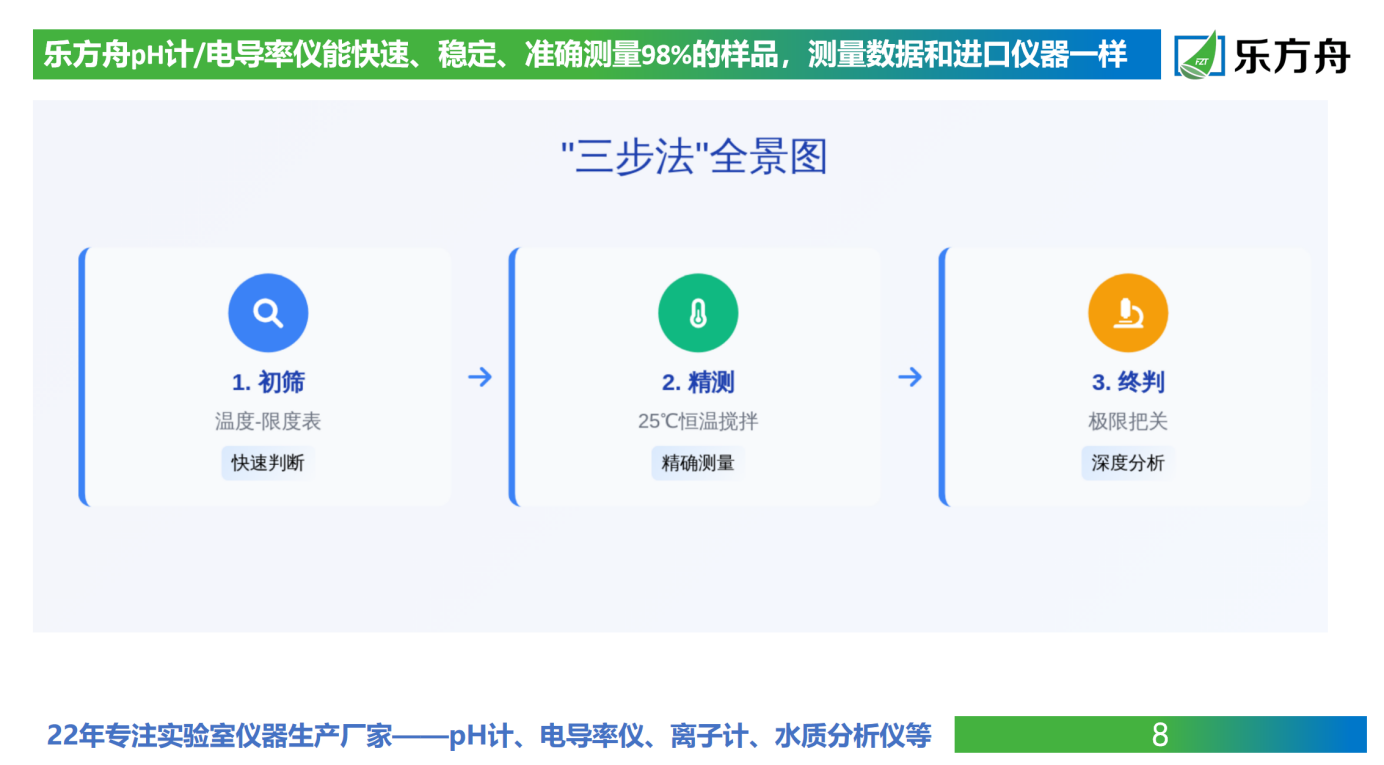This screenshot has width=1384, height=765.
Task: Click the FZT leaf logo icon
Action: [1199, 54]
